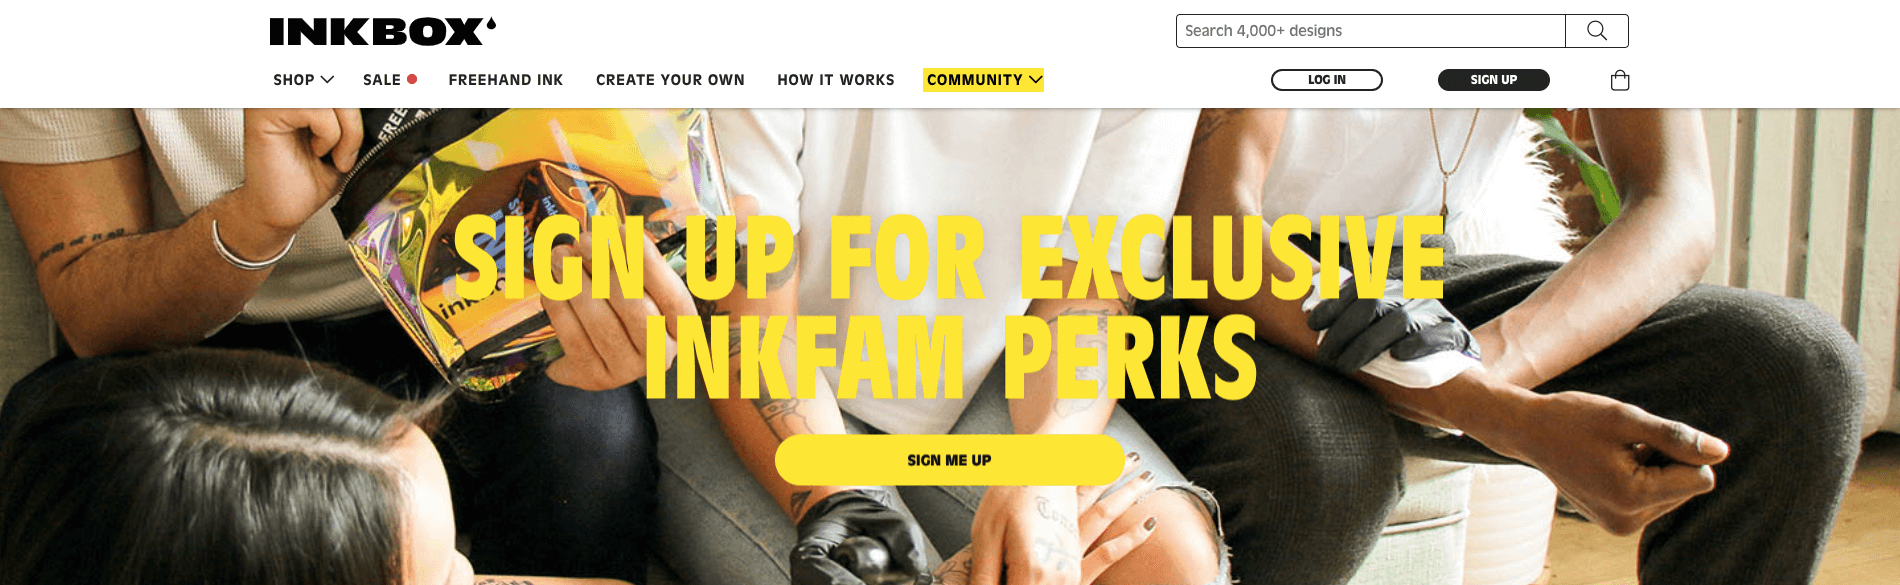Click the highlighted Community menu label

pos(975,80)
